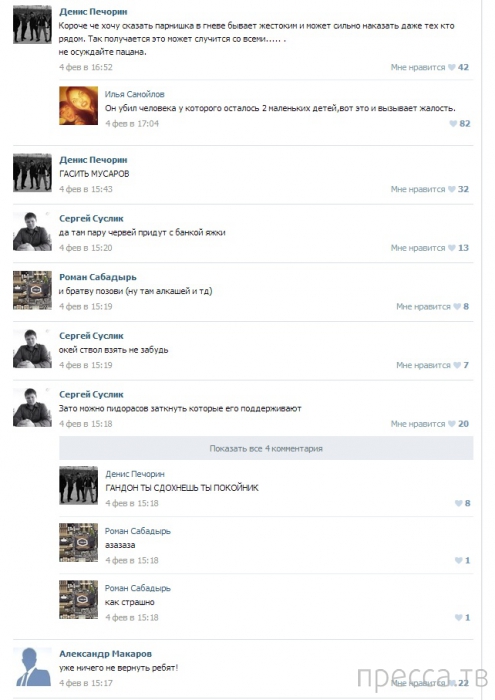495x700 pixels.
Task: Open the 4 фев в 17:04 reply timestamp
Action: pos(132,124)
